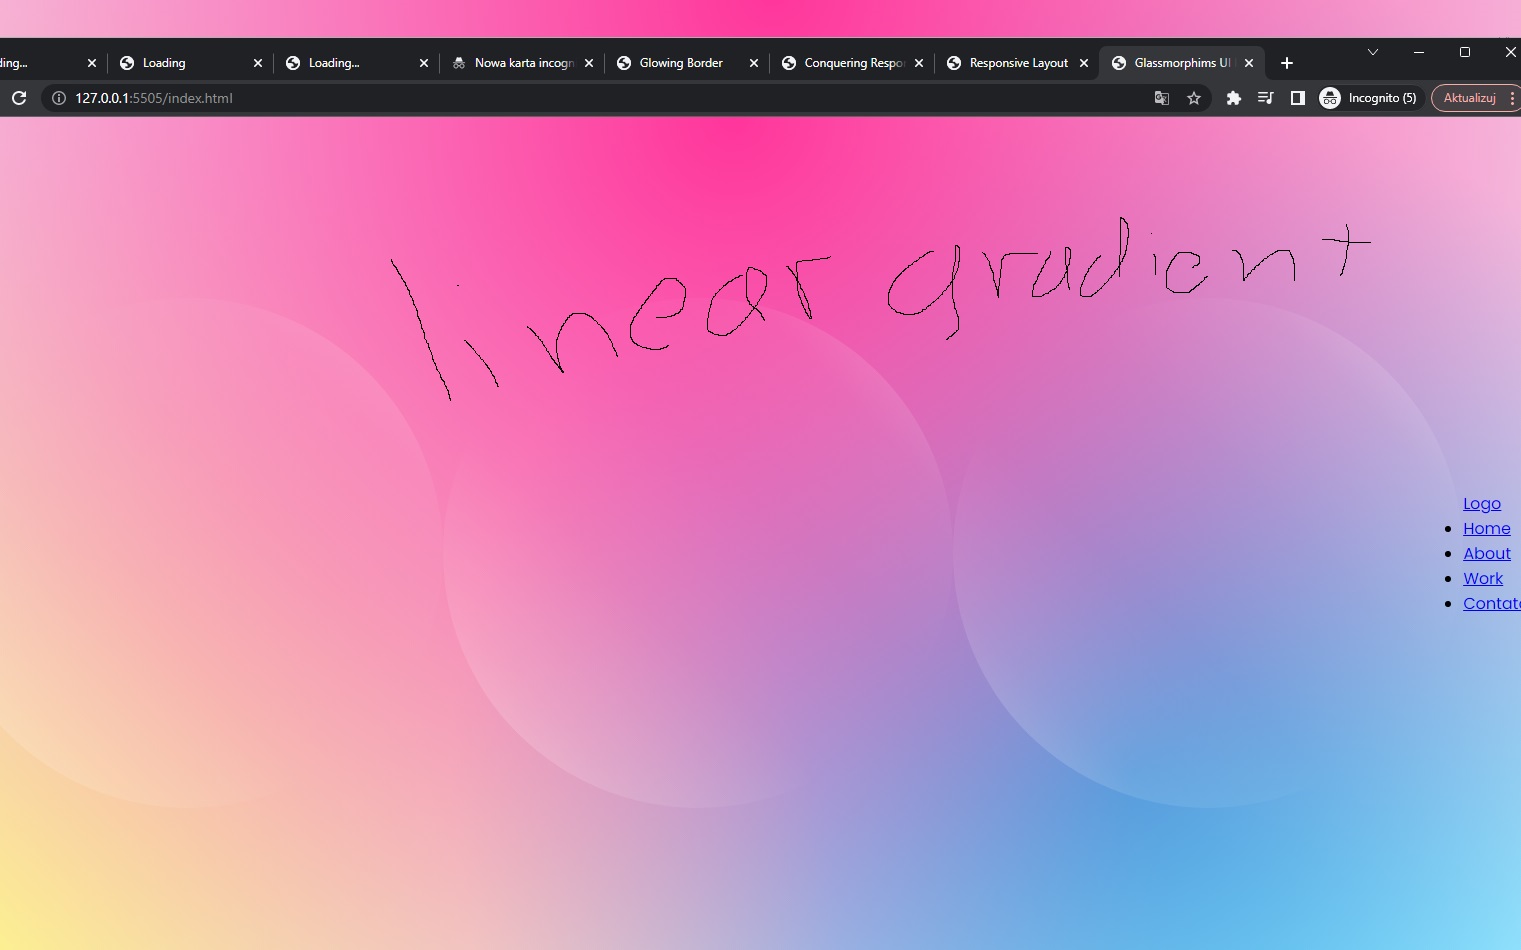
Task: Visit the Work navigation link
Action: click(x=1483, y=579)
